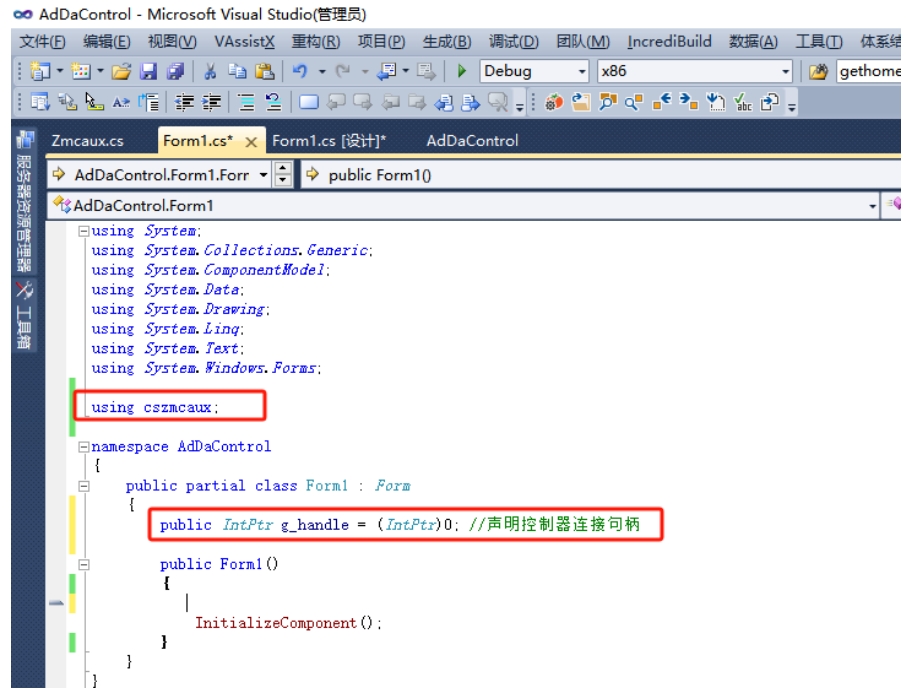The image size is (910, 699).
Task: Click the Undo arrow icon
Action: pos(299,71)
